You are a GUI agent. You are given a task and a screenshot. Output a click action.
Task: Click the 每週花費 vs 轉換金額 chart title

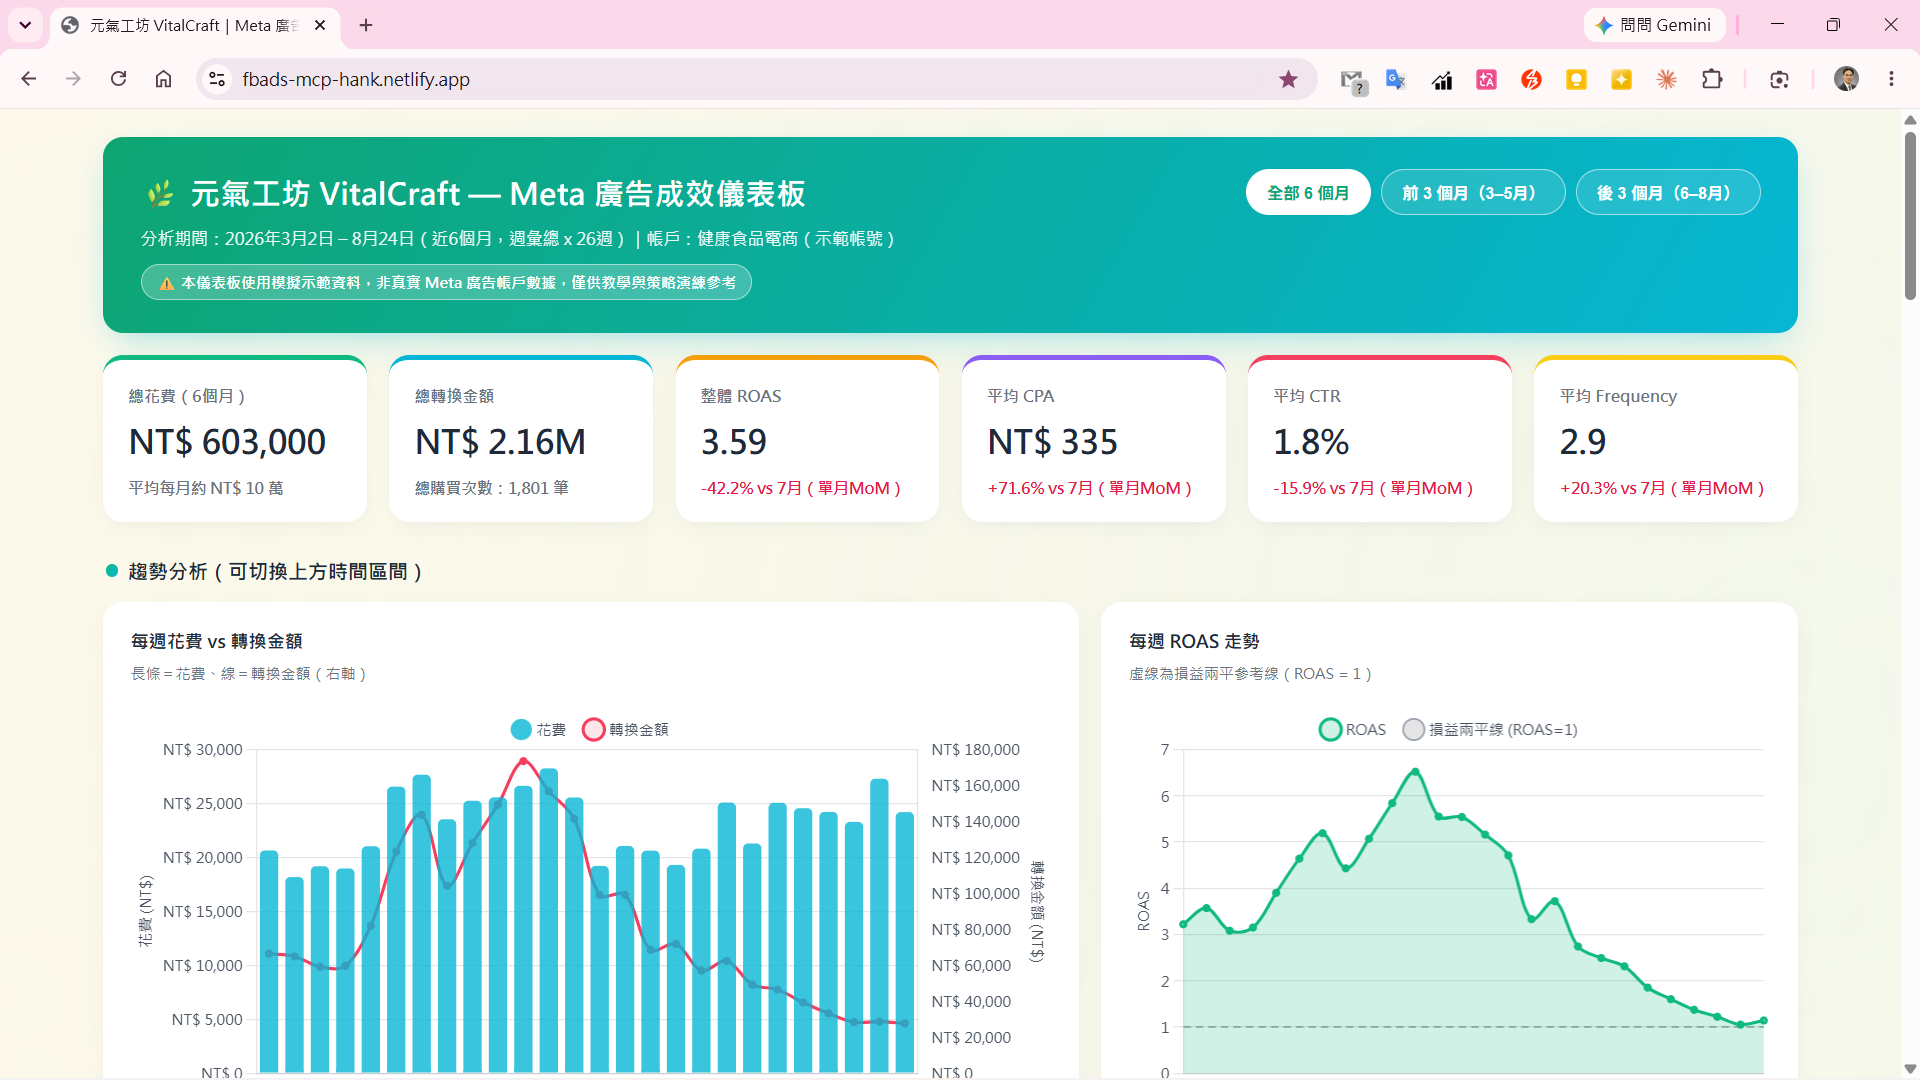click(217, 641)
